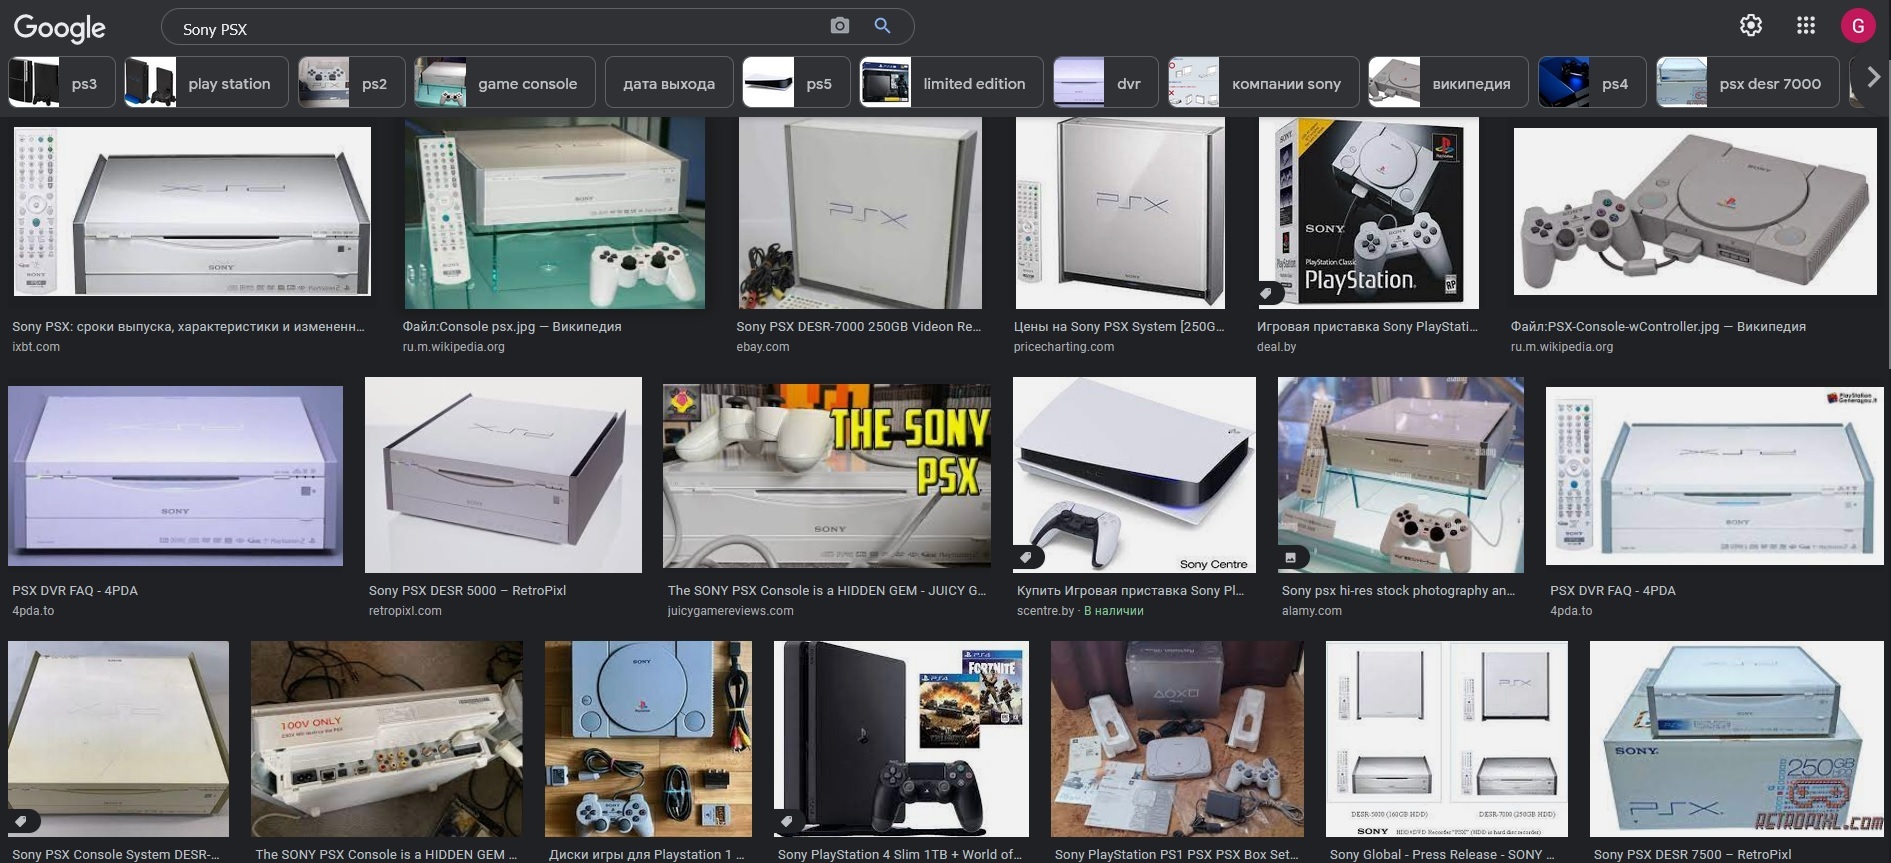The image size is (1891, 863).
Task: Open the PS1 box set photo thumbnail
Action: click(x=1177, y=739)
